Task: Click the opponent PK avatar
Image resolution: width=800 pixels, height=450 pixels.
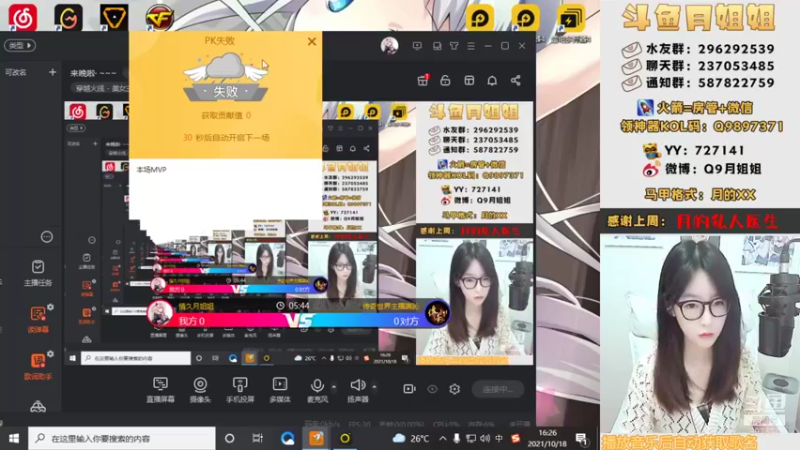Action: point(437,313)
